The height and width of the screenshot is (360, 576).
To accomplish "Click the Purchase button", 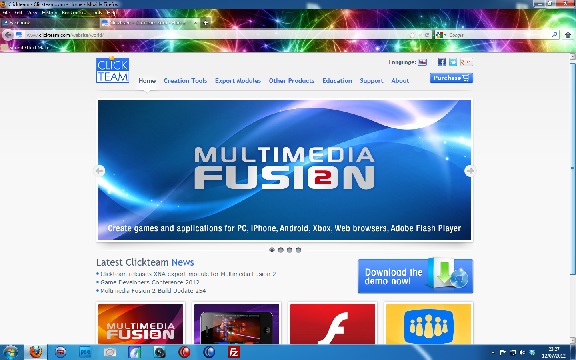I will [x=451, y=78].
